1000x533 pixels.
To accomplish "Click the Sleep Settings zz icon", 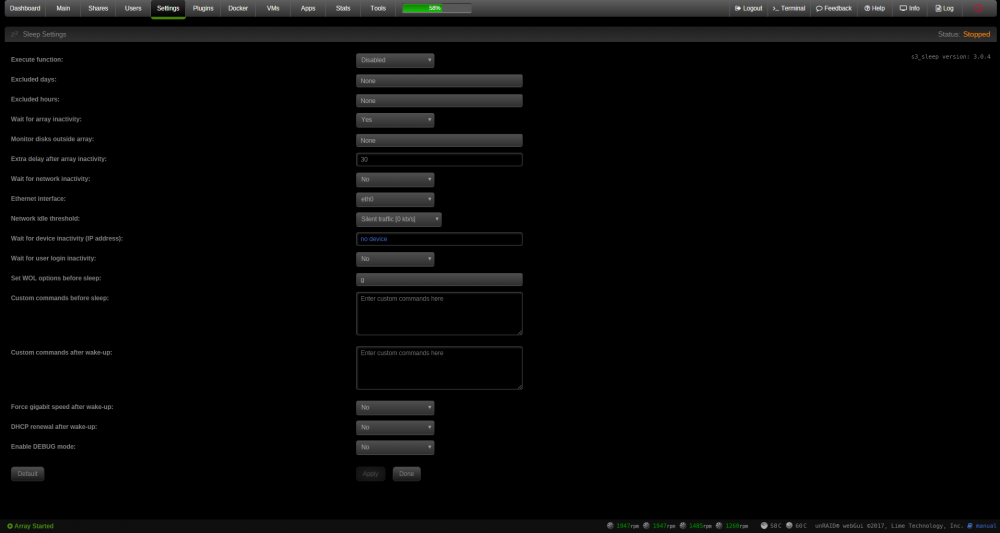I will pyautogui.click(x=14, y=34).
